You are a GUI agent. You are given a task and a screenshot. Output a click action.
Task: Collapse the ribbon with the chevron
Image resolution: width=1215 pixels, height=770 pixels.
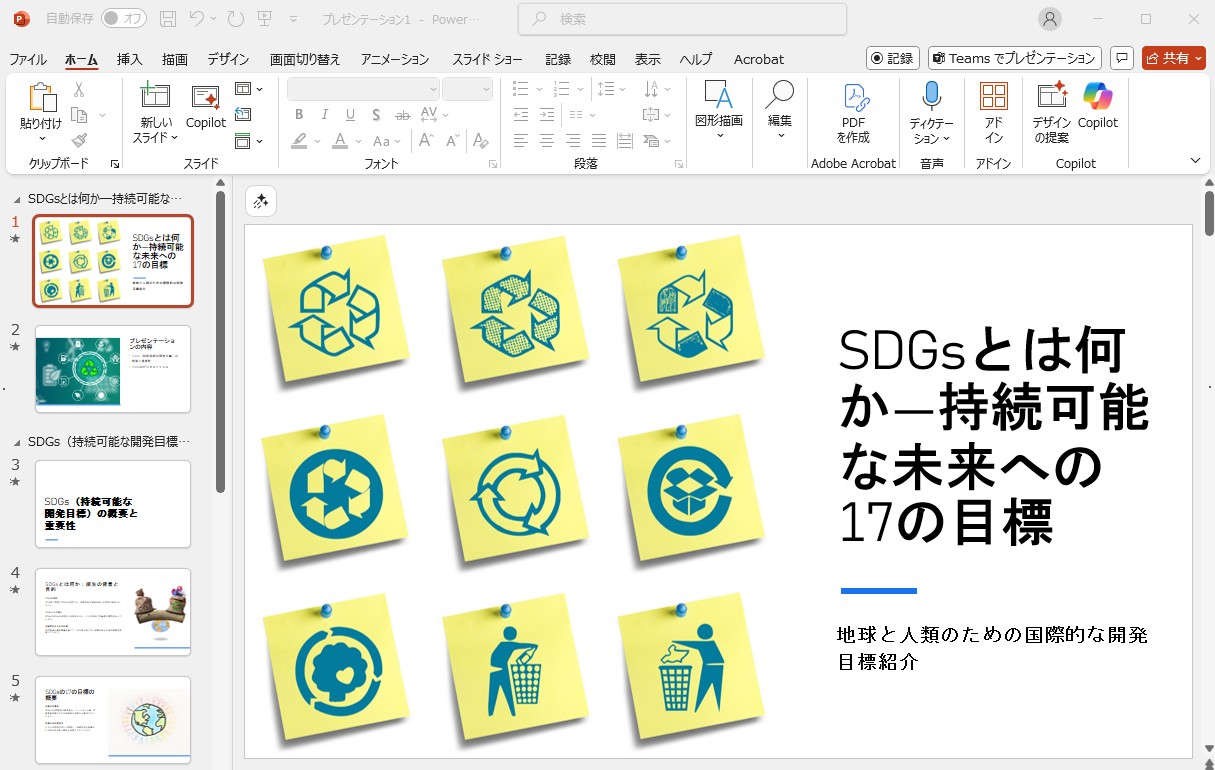click(1194, 160)
